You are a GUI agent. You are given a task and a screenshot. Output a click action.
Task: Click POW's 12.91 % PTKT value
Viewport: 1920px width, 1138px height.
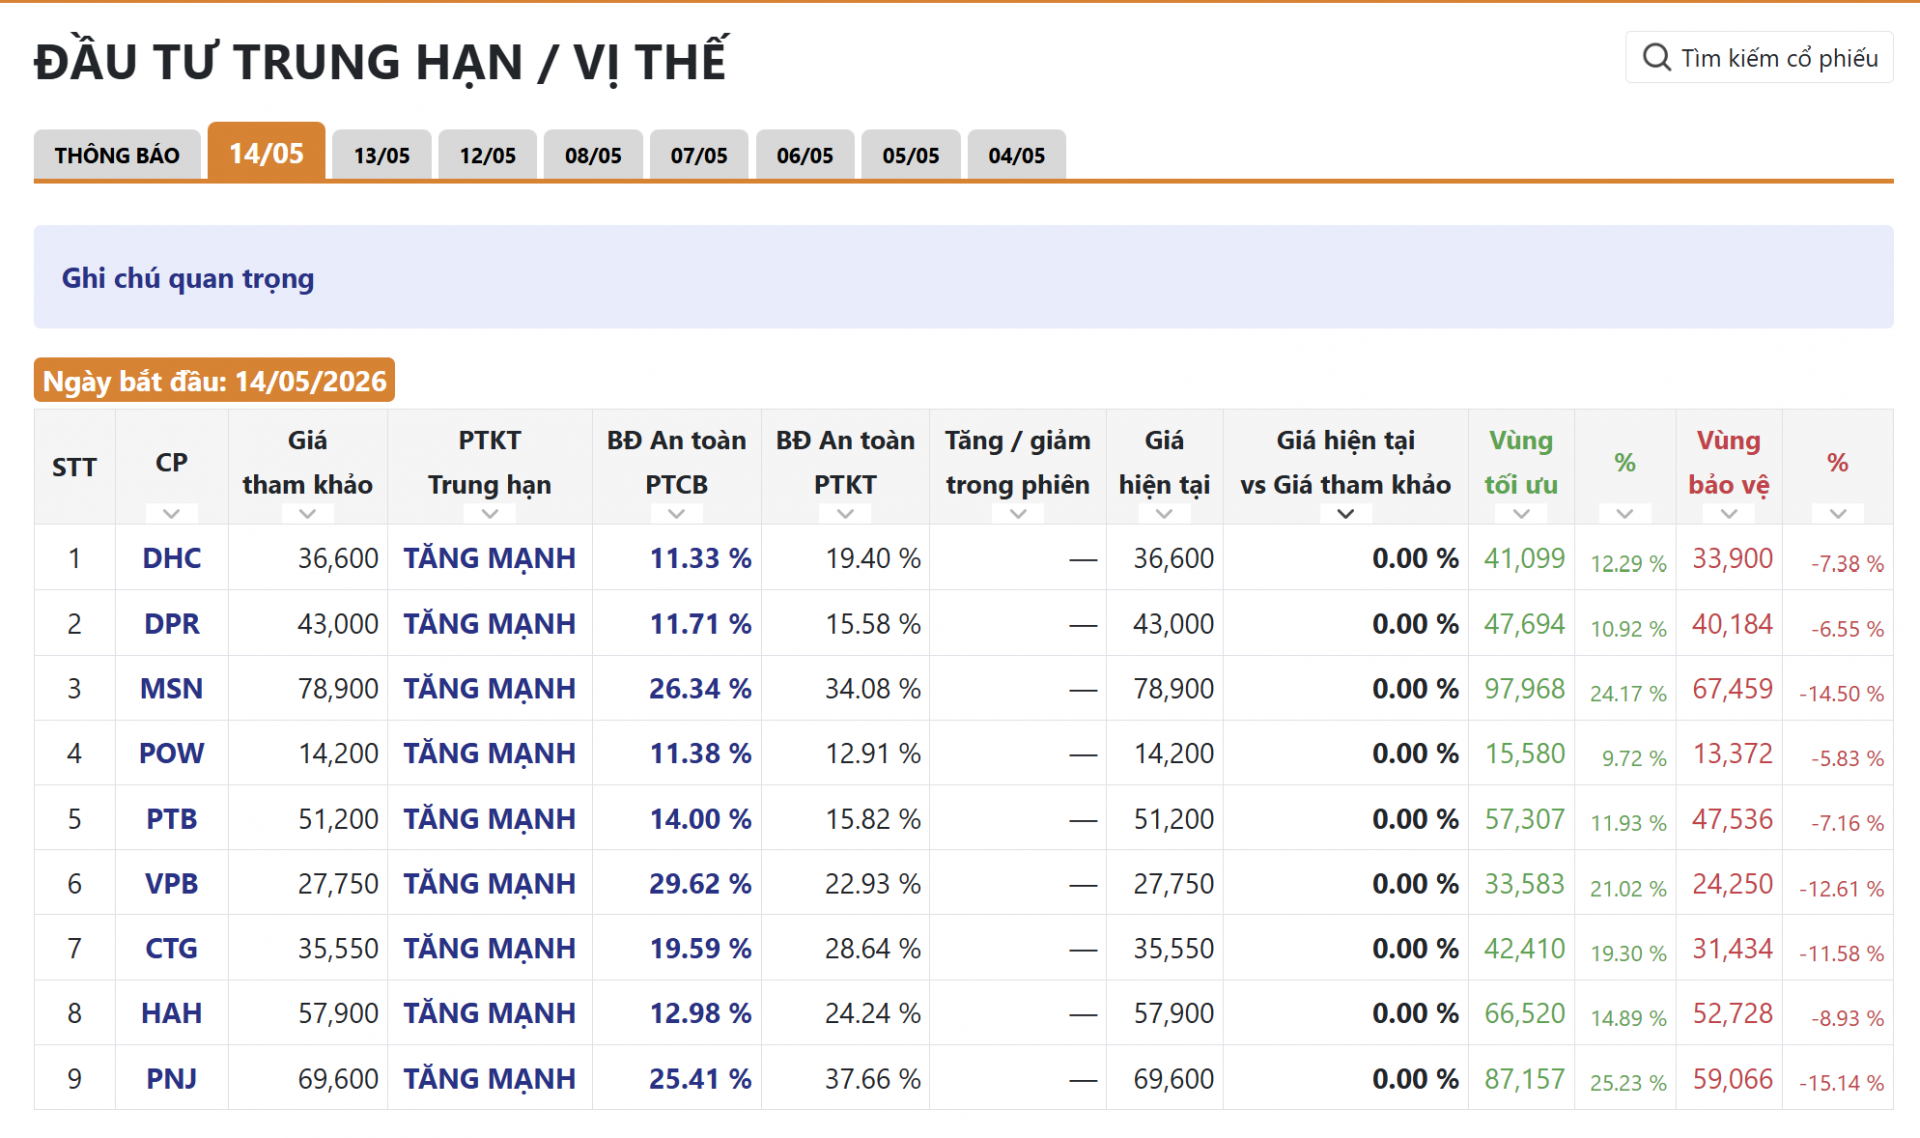(x=873, y=754)
